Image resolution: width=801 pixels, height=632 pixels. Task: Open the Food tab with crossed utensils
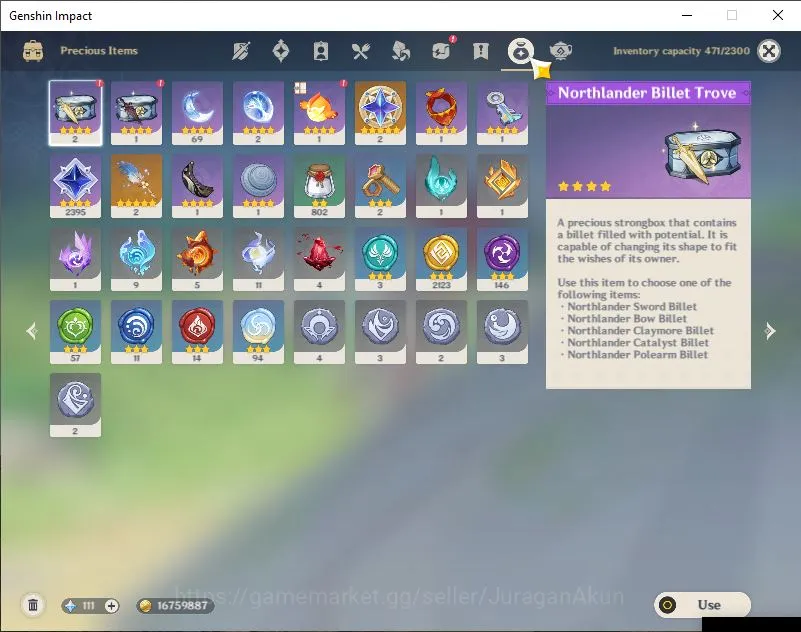[x=361, y=51]
